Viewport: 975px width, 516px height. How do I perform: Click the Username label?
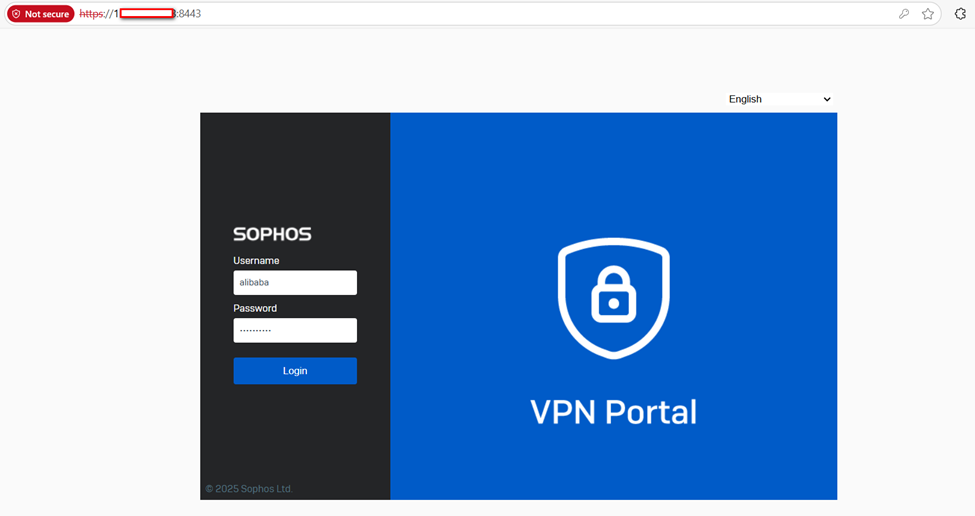click(256, 261)
